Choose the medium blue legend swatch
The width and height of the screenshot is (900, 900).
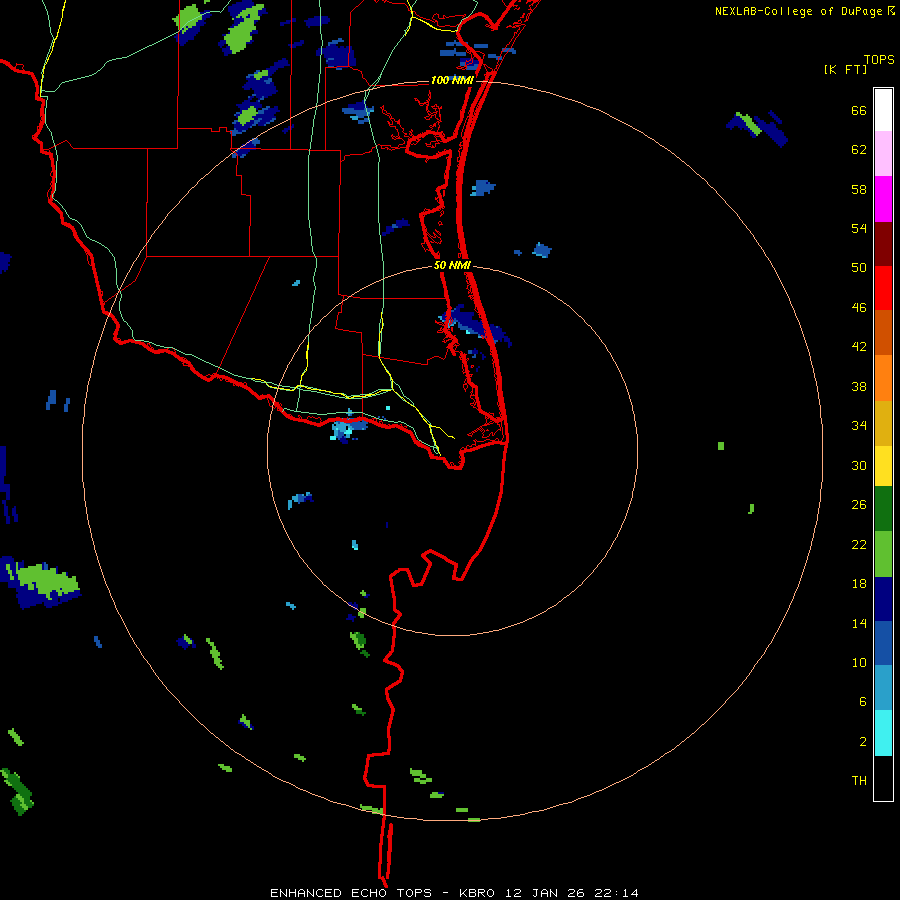click(883, 643)
